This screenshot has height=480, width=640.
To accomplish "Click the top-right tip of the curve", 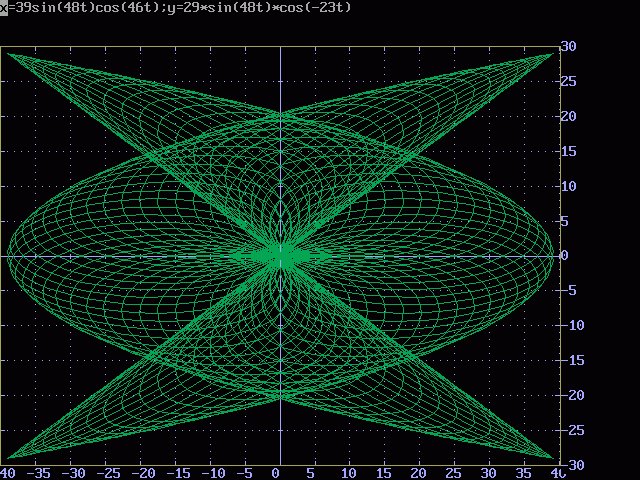I will tap(552, 53).
